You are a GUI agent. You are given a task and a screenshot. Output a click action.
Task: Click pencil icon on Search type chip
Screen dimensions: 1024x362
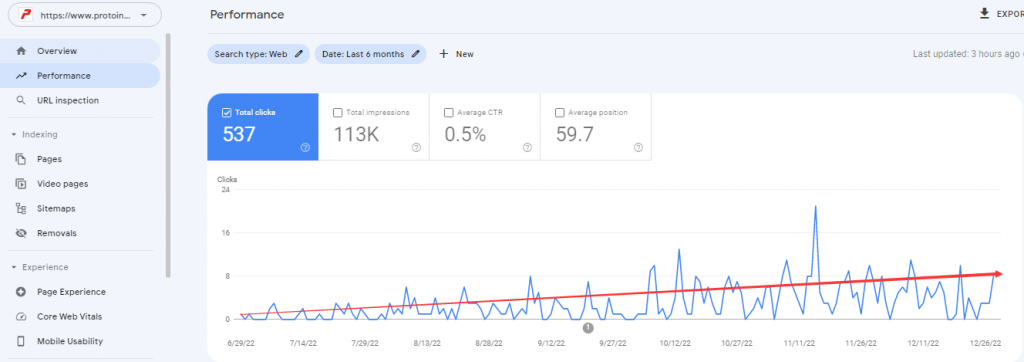299,54
